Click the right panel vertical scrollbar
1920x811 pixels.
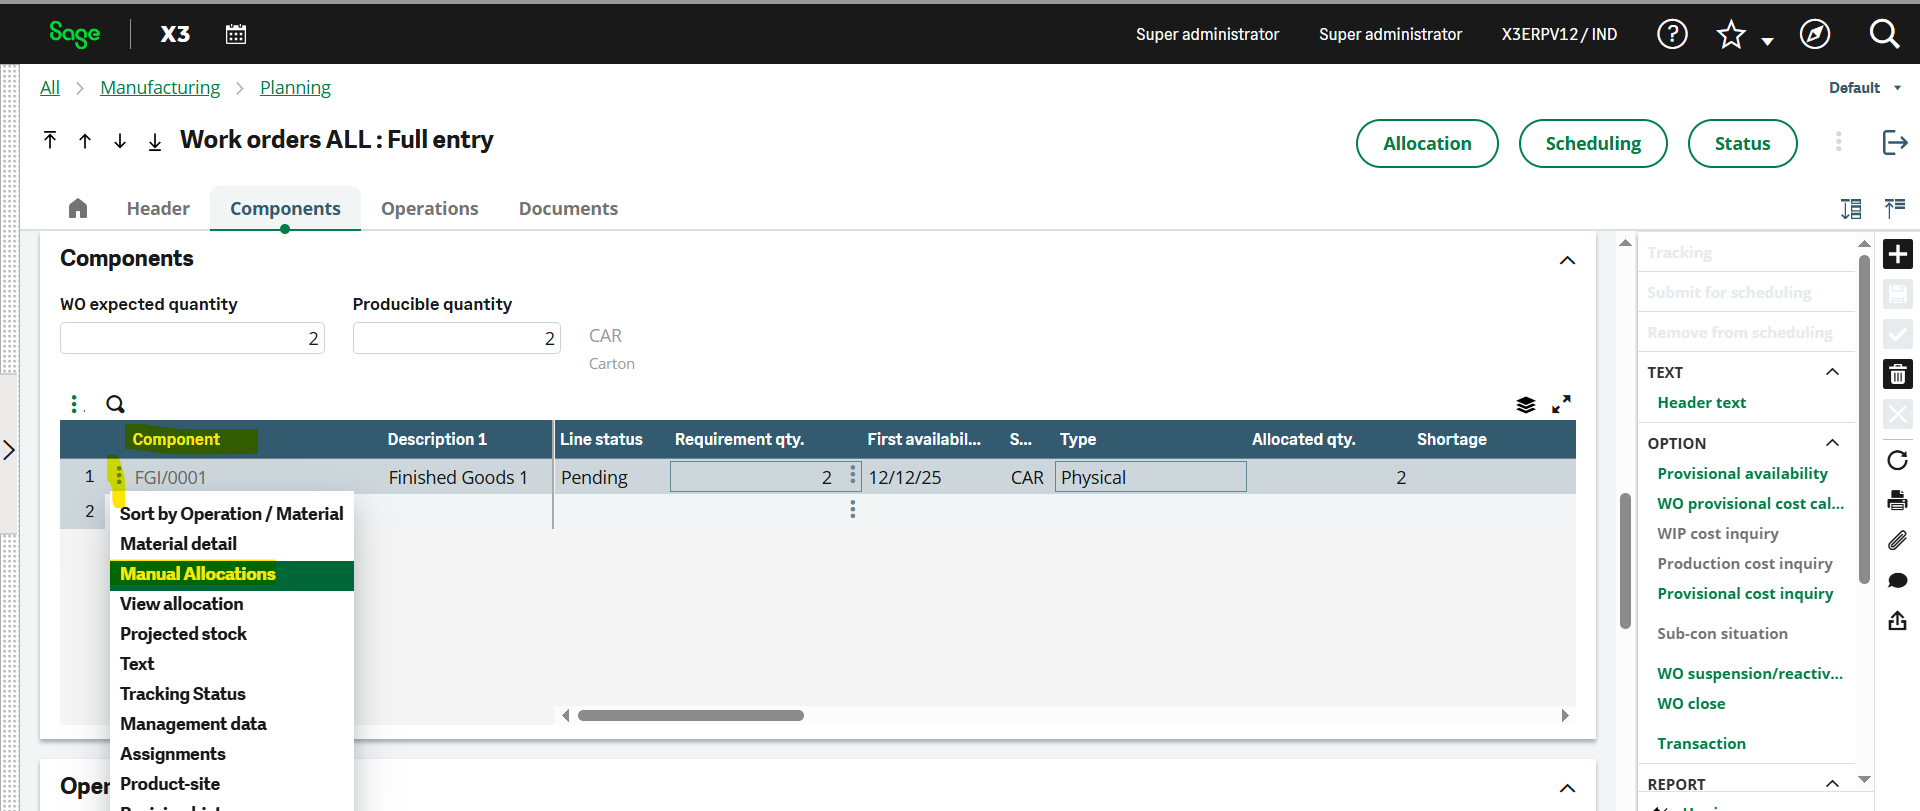click(1864, 420)
